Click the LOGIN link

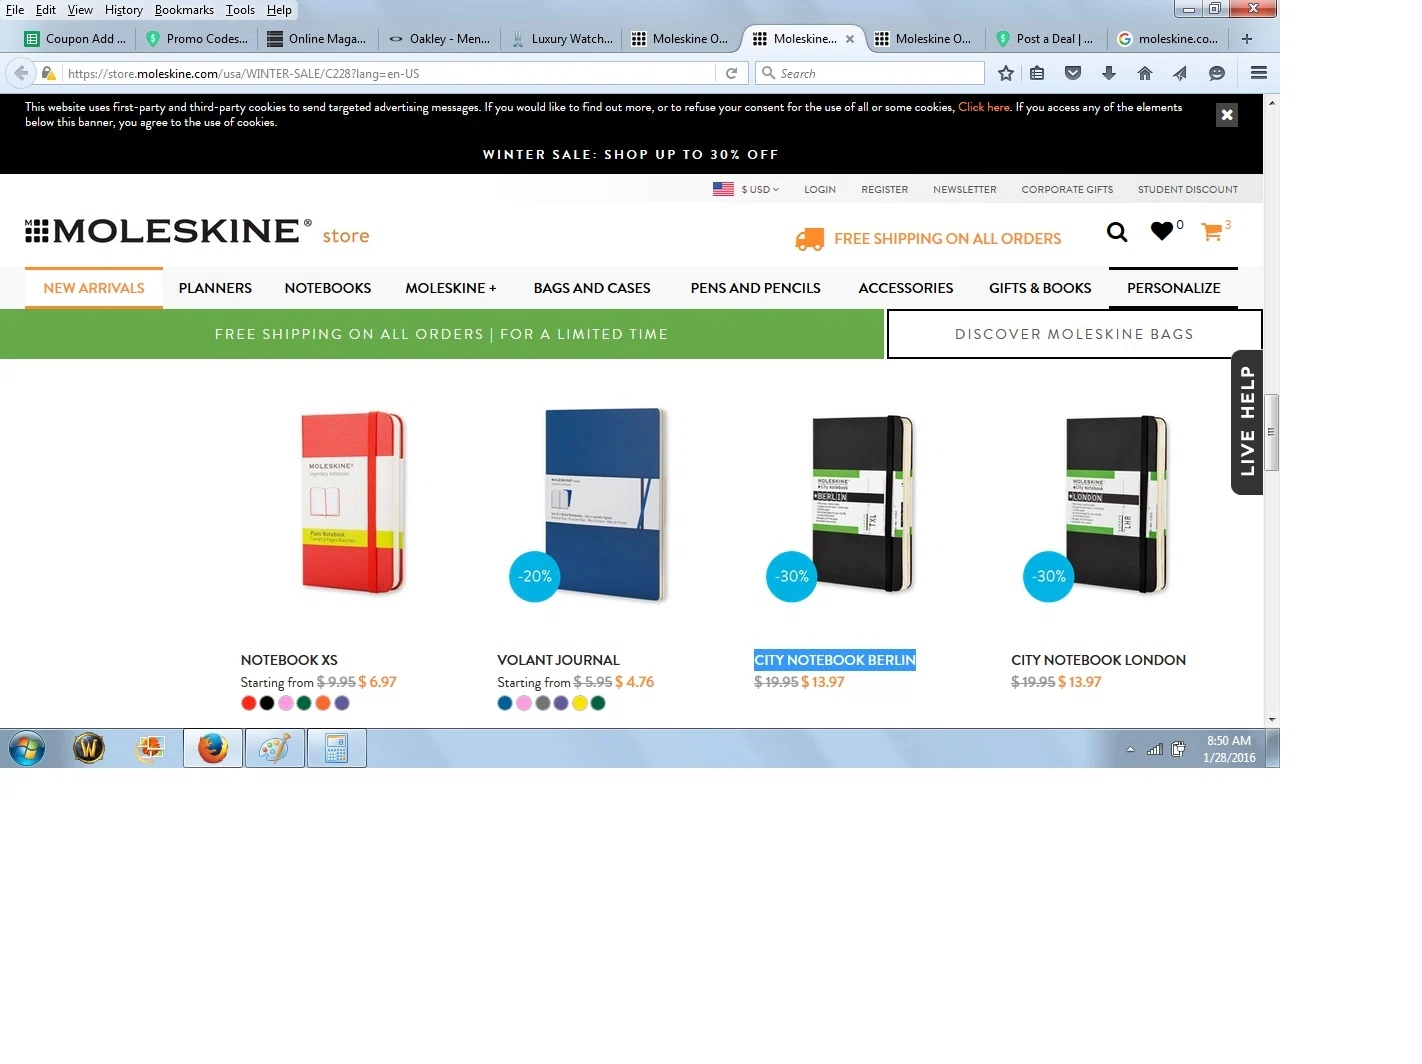820,189
